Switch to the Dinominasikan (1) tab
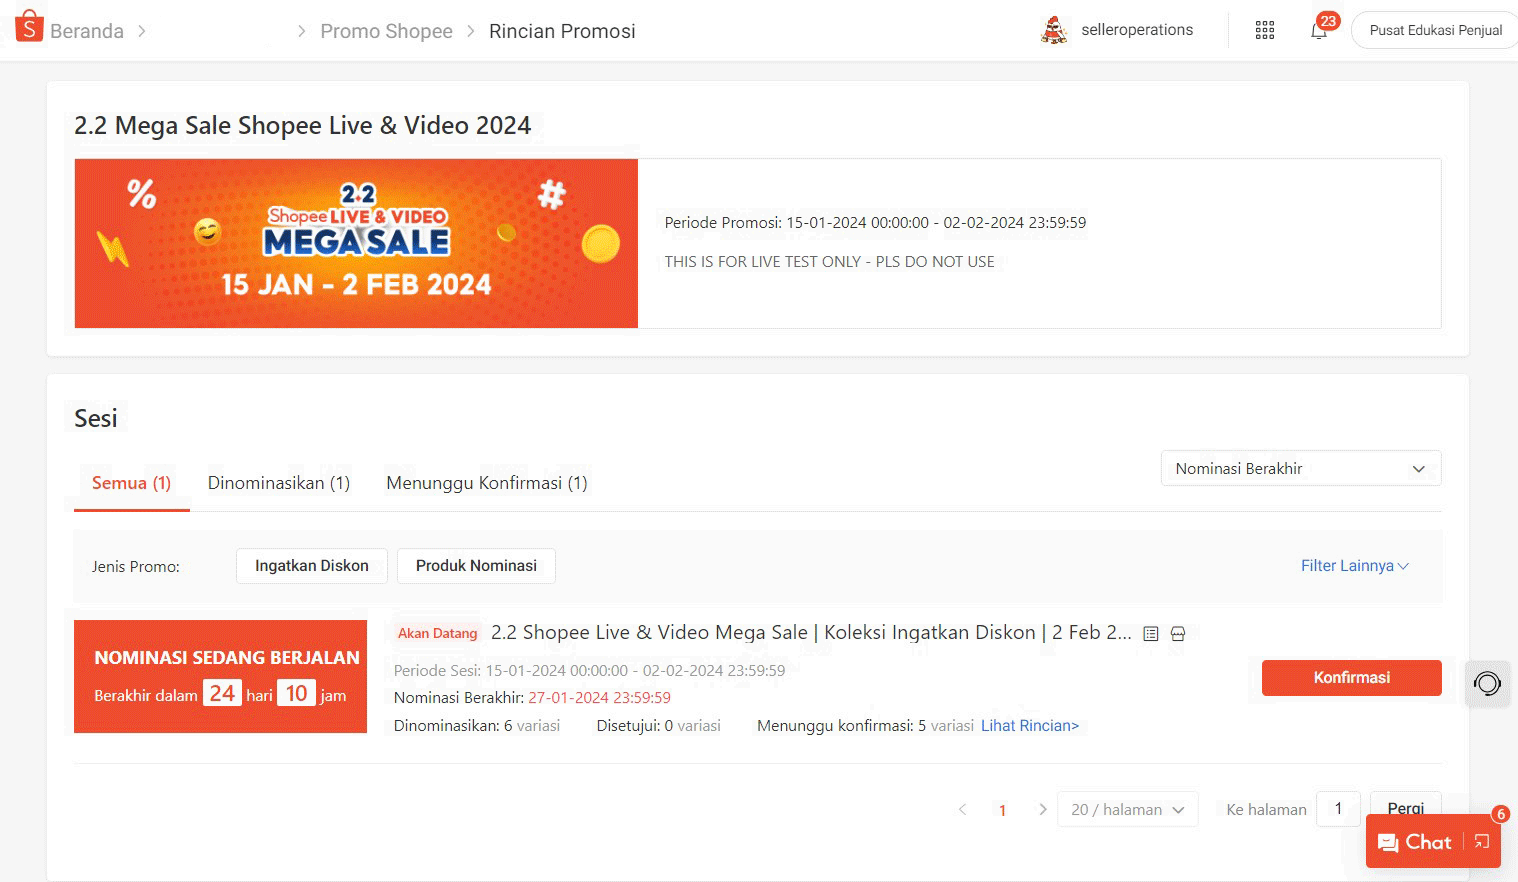 [x=279, y=483]
